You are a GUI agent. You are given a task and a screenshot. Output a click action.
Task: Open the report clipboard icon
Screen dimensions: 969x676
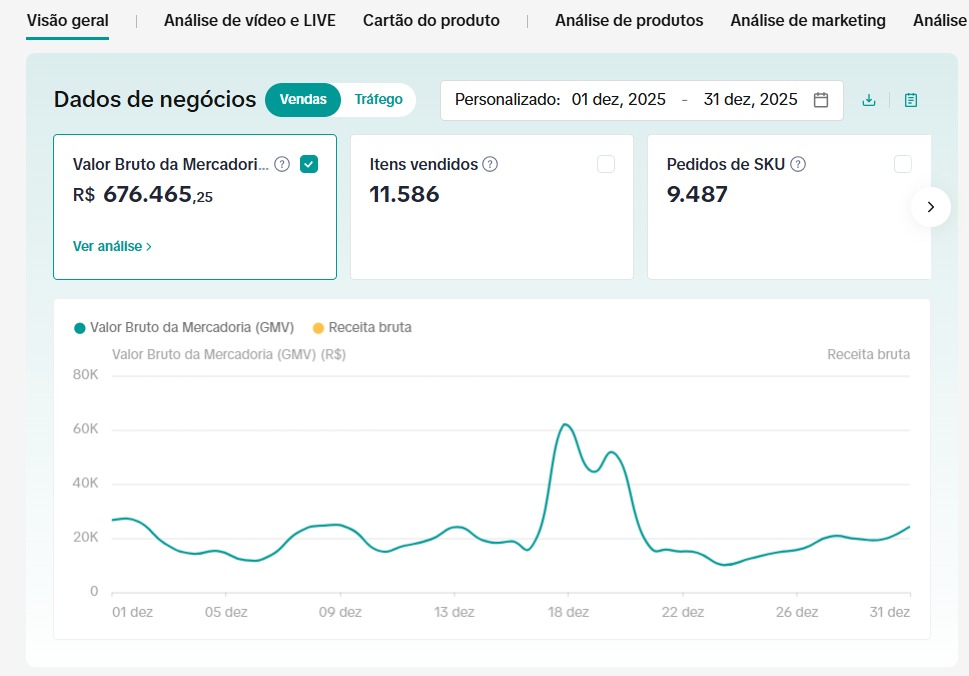point(911,100)
